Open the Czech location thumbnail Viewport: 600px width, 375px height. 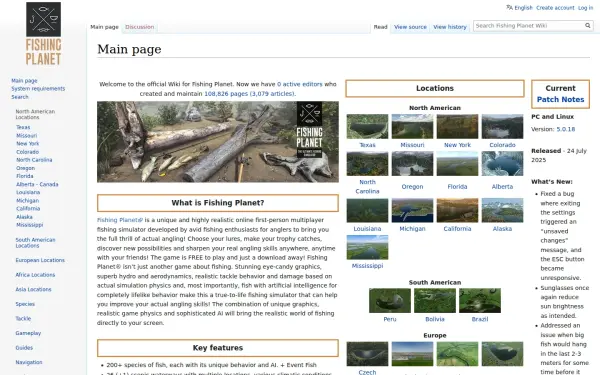367,354
